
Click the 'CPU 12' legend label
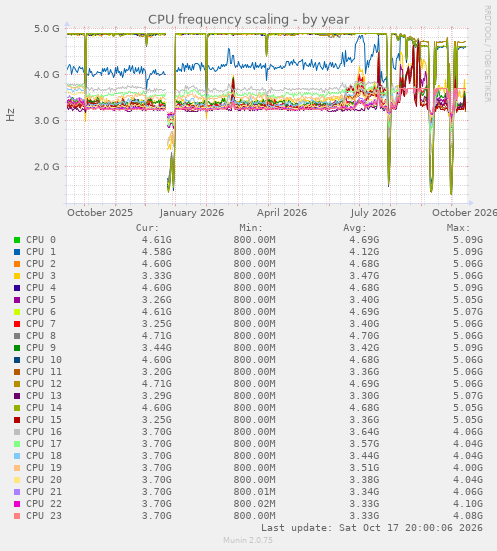[44, 384]
